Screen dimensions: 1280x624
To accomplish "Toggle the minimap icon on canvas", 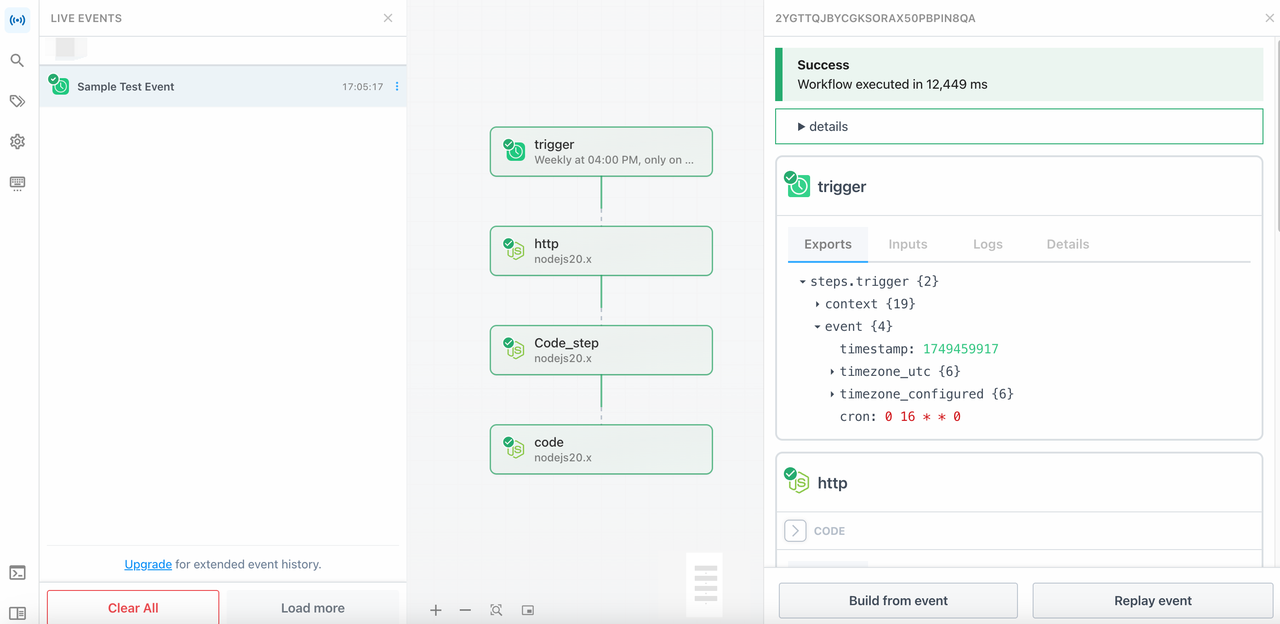I will [x=528, y=610].
